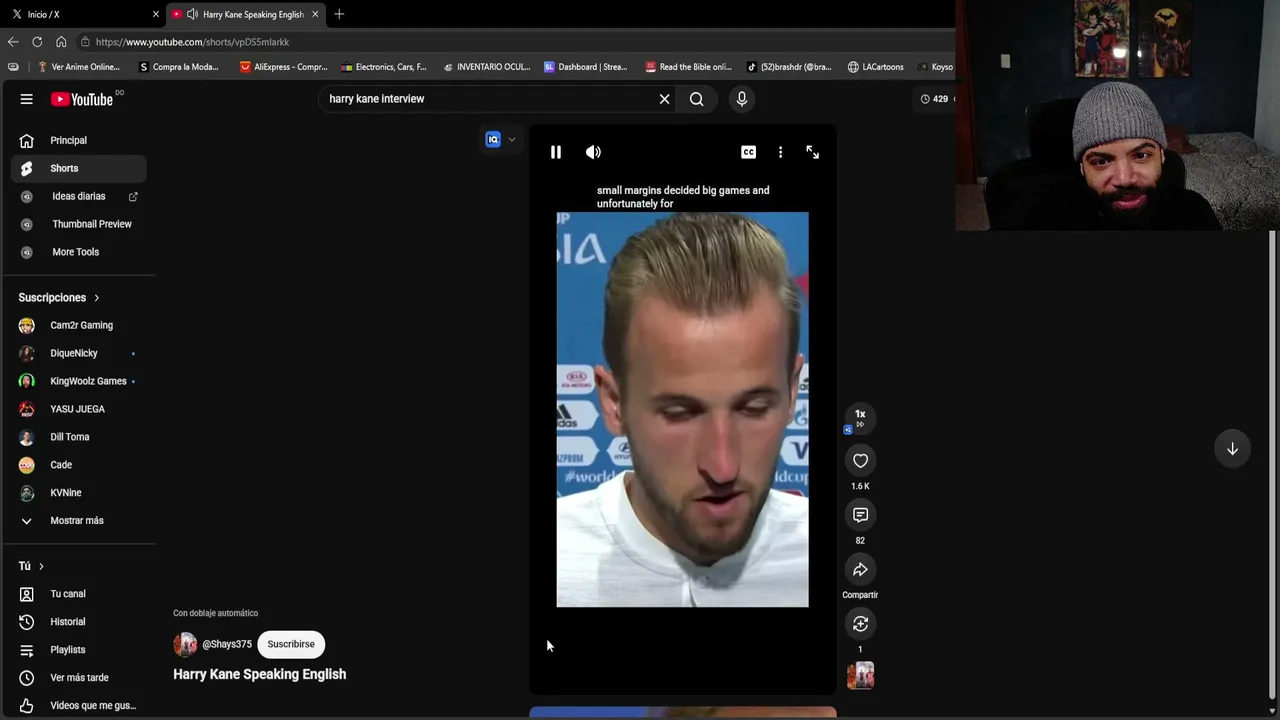Open the short's sound thumbnail

[x=860, y=676]
